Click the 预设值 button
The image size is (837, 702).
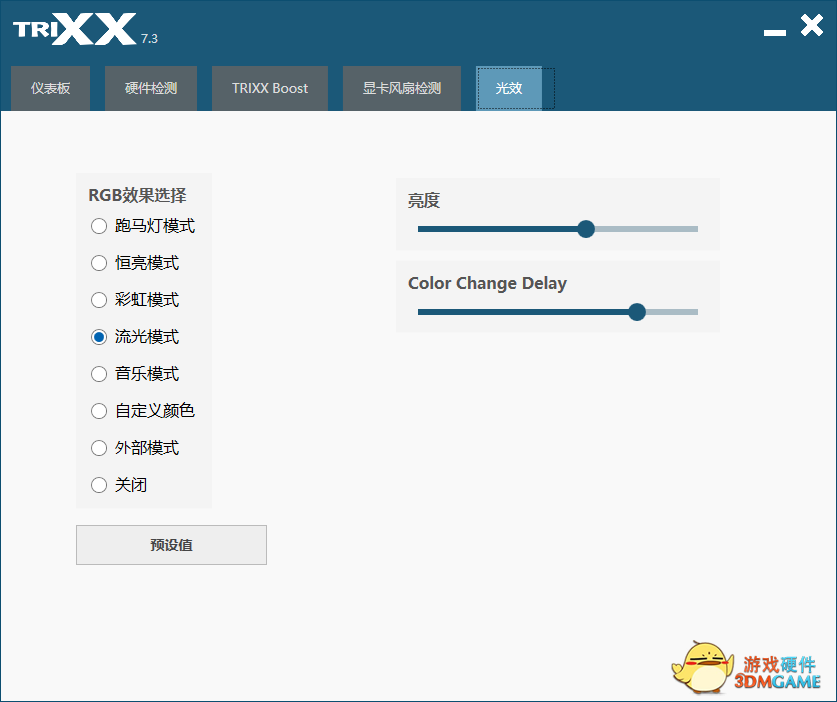171,545
